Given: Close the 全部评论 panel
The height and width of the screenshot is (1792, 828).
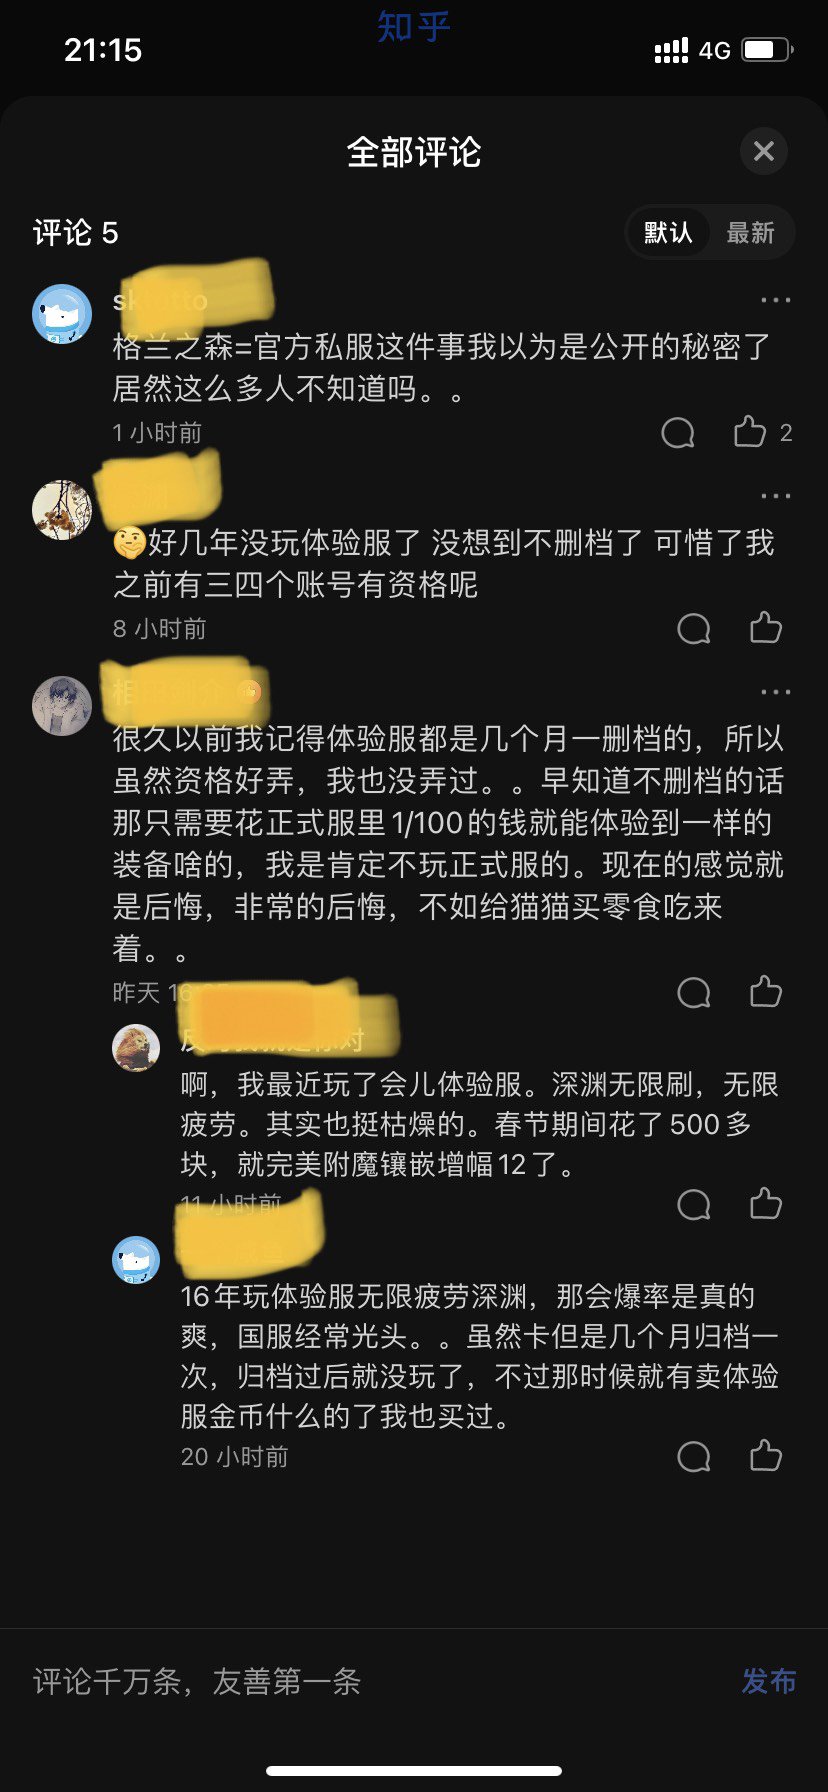Looking at the screenshot, I should click(764, 152).
